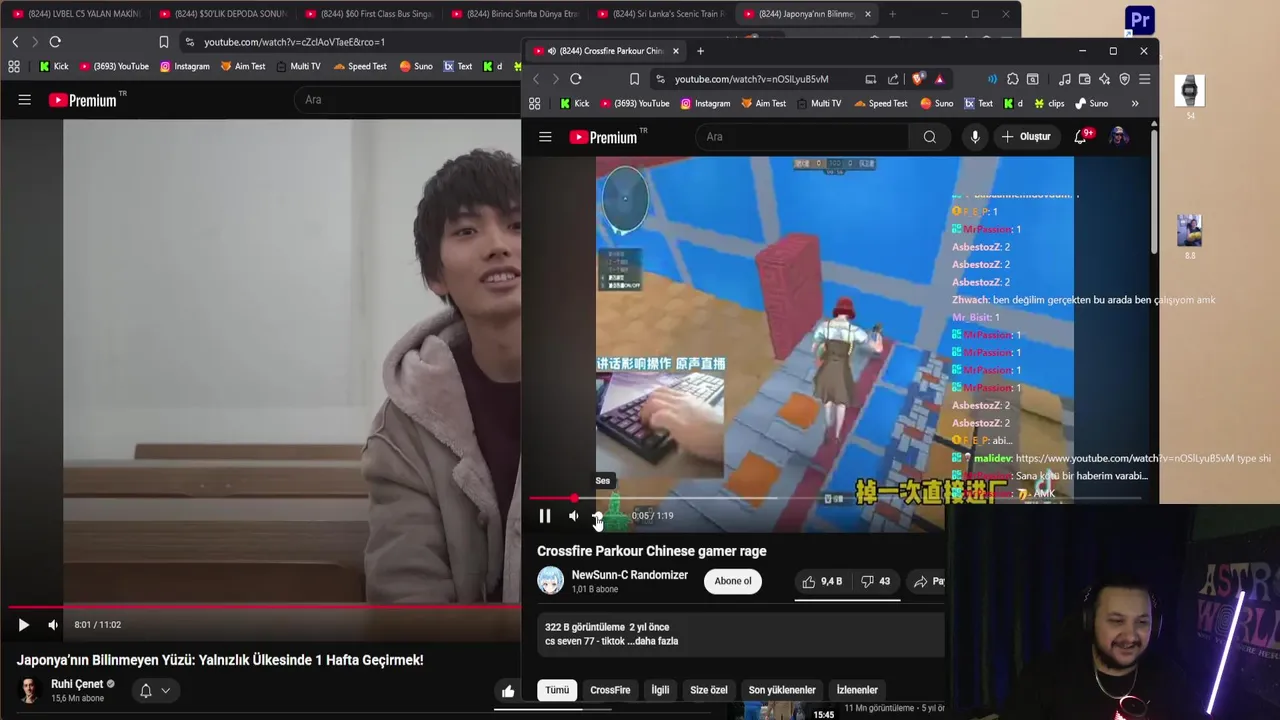Seek on the Japonya video red progress bar
Viewport: 1280px width, 720px height.
point(265,607)
